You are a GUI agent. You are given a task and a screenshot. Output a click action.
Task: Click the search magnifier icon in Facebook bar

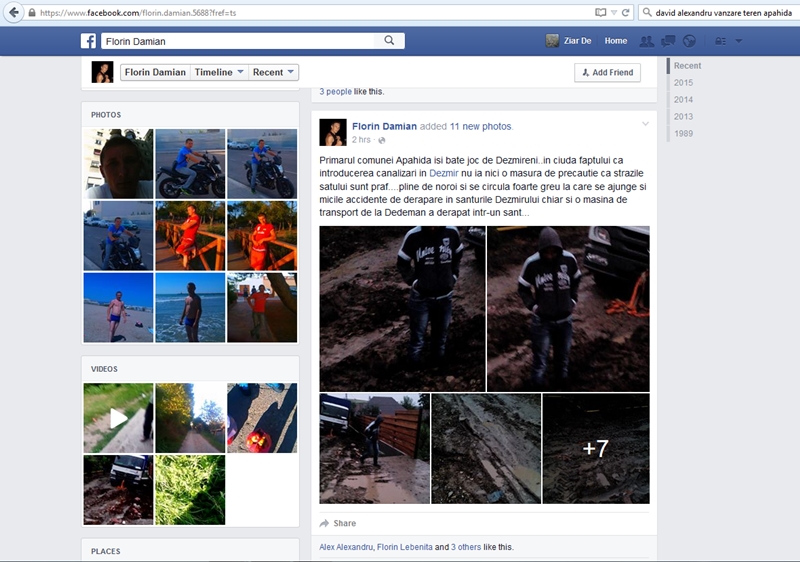coord(389,41)
